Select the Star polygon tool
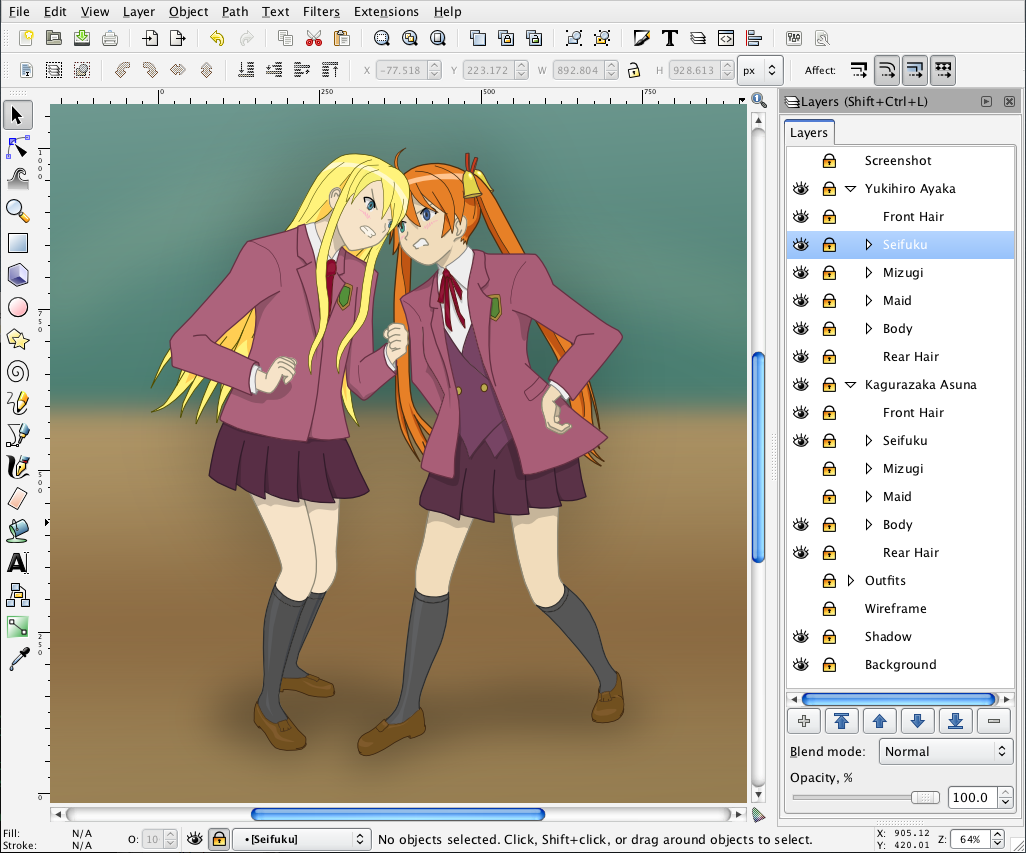This screenshot has height=853, width=1026. click(x=17, y=339)
